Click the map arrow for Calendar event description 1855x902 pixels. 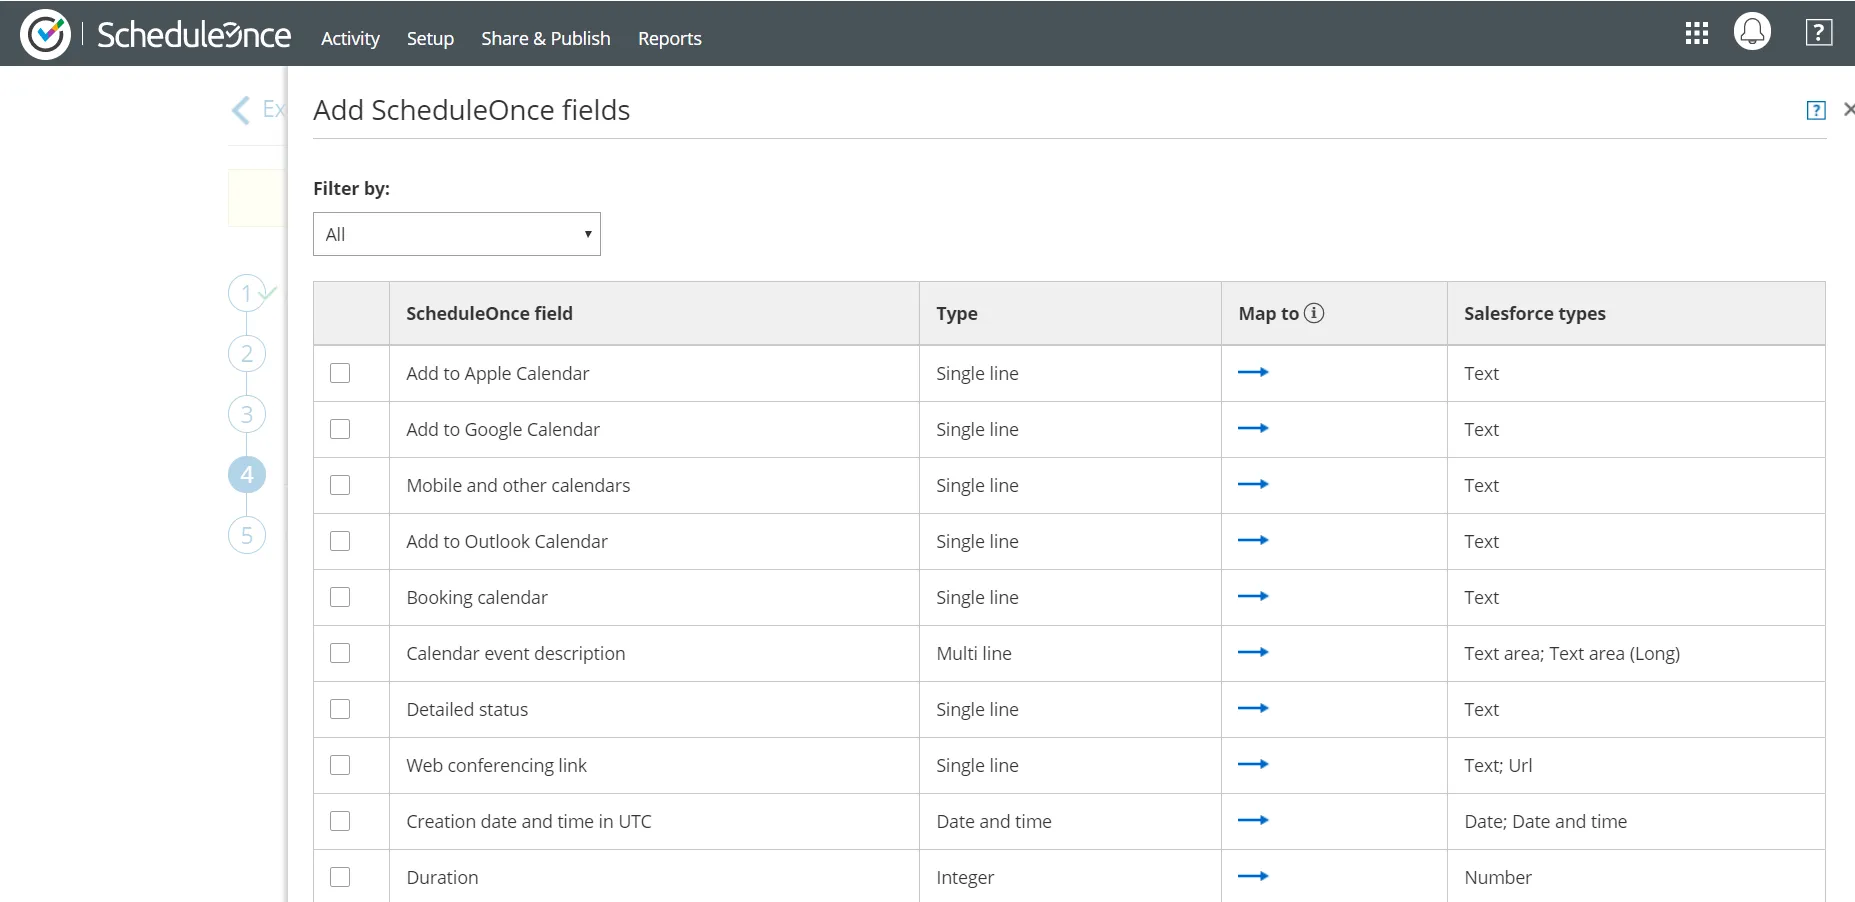[x=1253, y=652]
